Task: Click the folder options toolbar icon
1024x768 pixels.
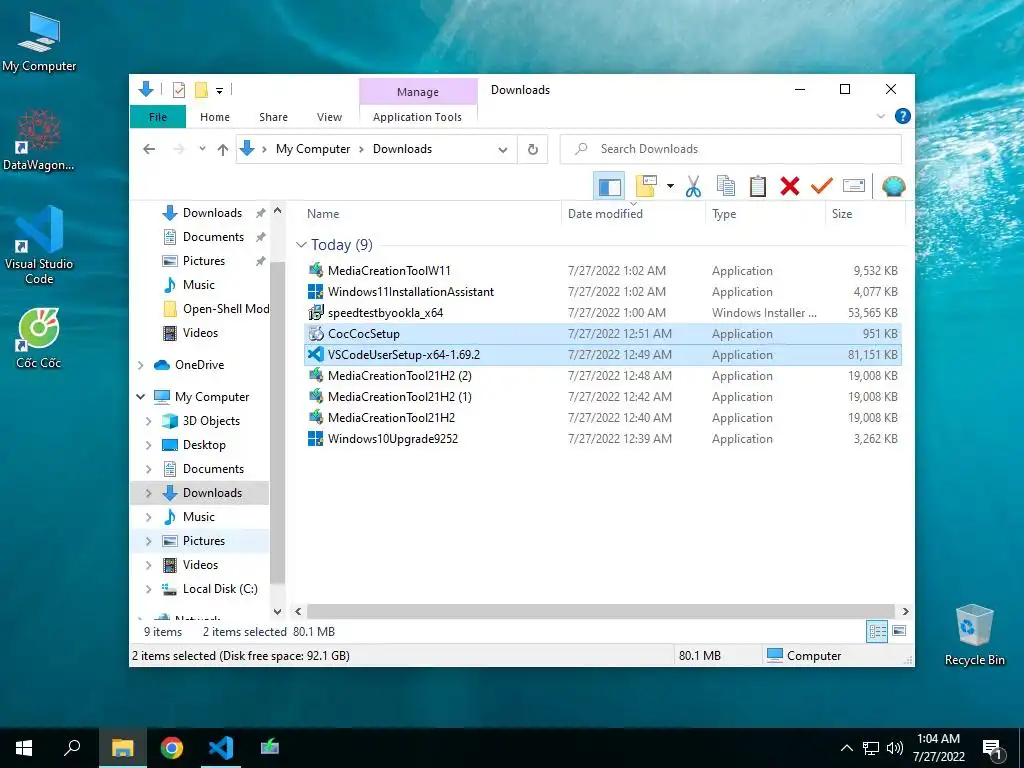Action: click(x=646, y=187)
